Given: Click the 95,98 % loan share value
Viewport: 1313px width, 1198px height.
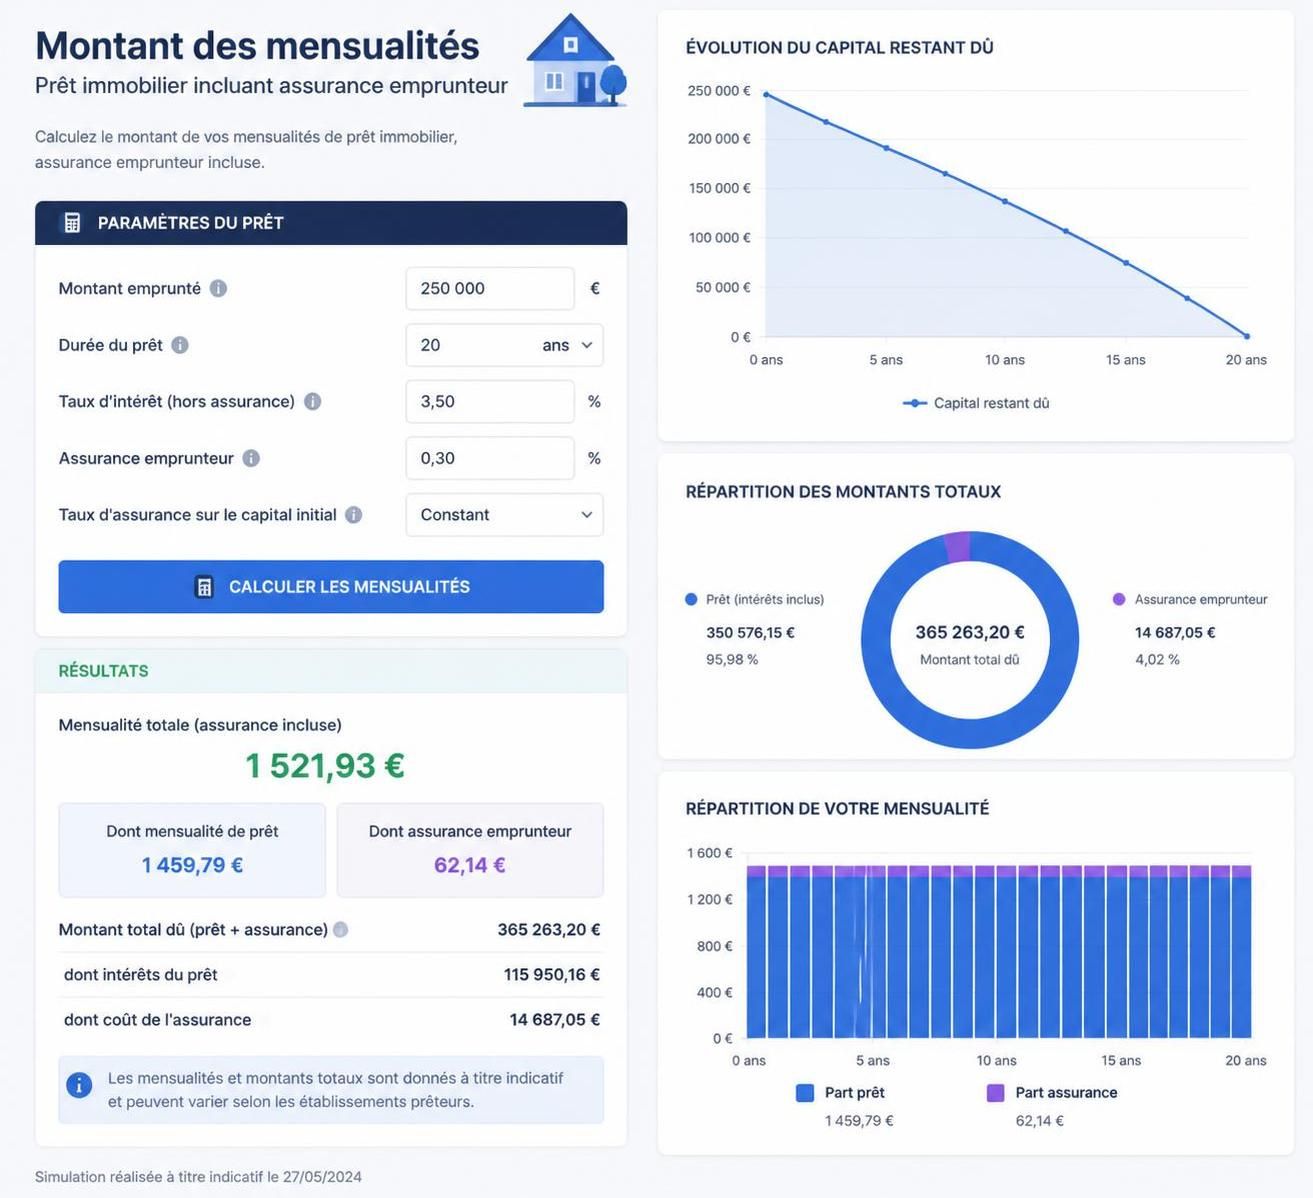Looking at the screenshot, I should pos(732,660).
